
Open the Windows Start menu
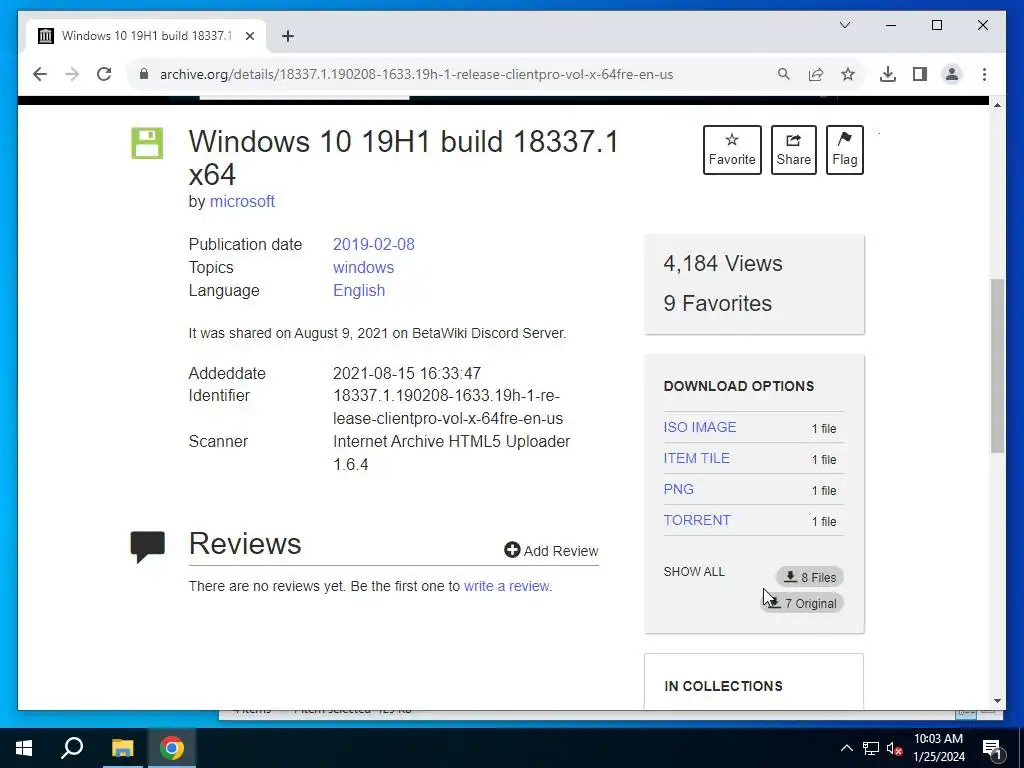(x=24, y=748)
